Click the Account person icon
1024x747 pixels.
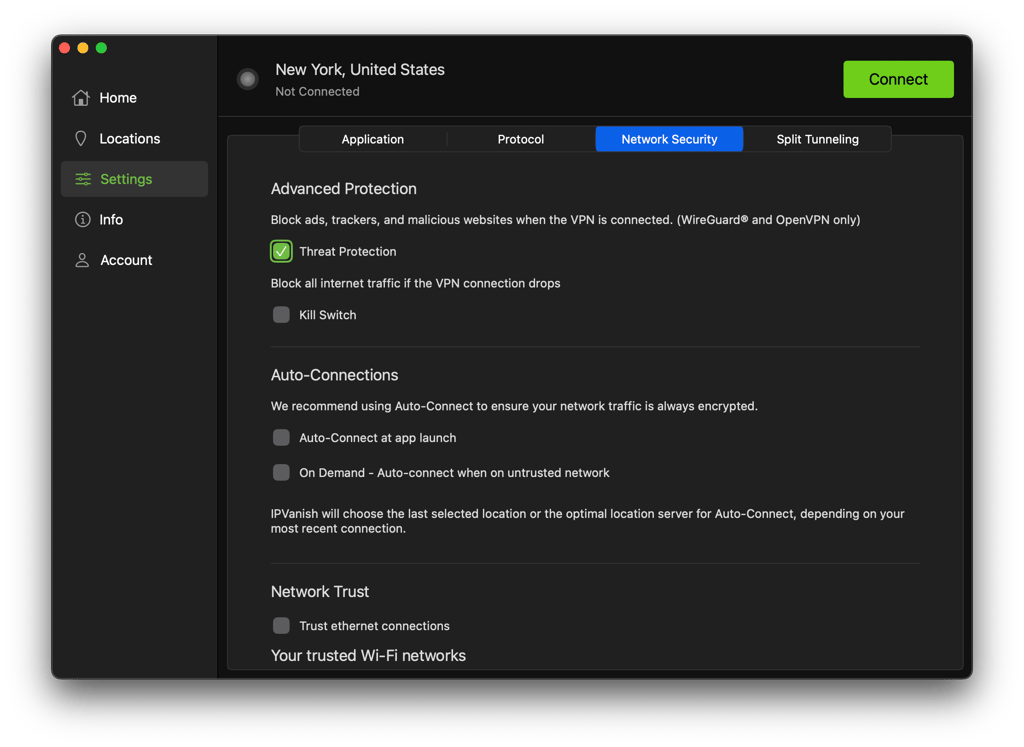coord(82,260)
